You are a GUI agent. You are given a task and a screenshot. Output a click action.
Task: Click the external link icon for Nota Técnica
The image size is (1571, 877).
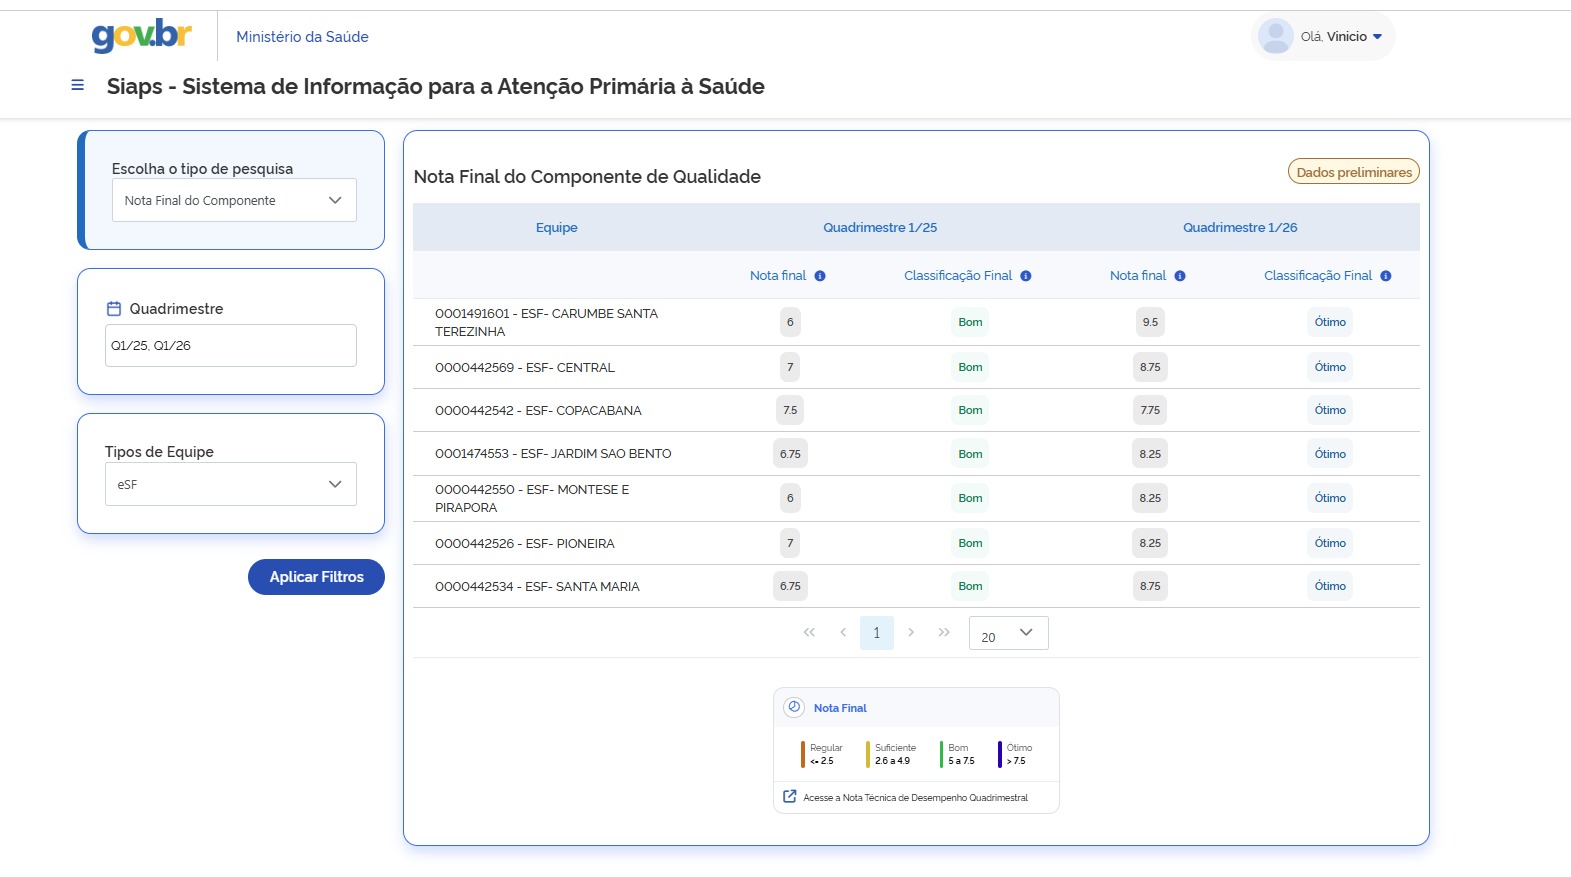coord(790,797)
